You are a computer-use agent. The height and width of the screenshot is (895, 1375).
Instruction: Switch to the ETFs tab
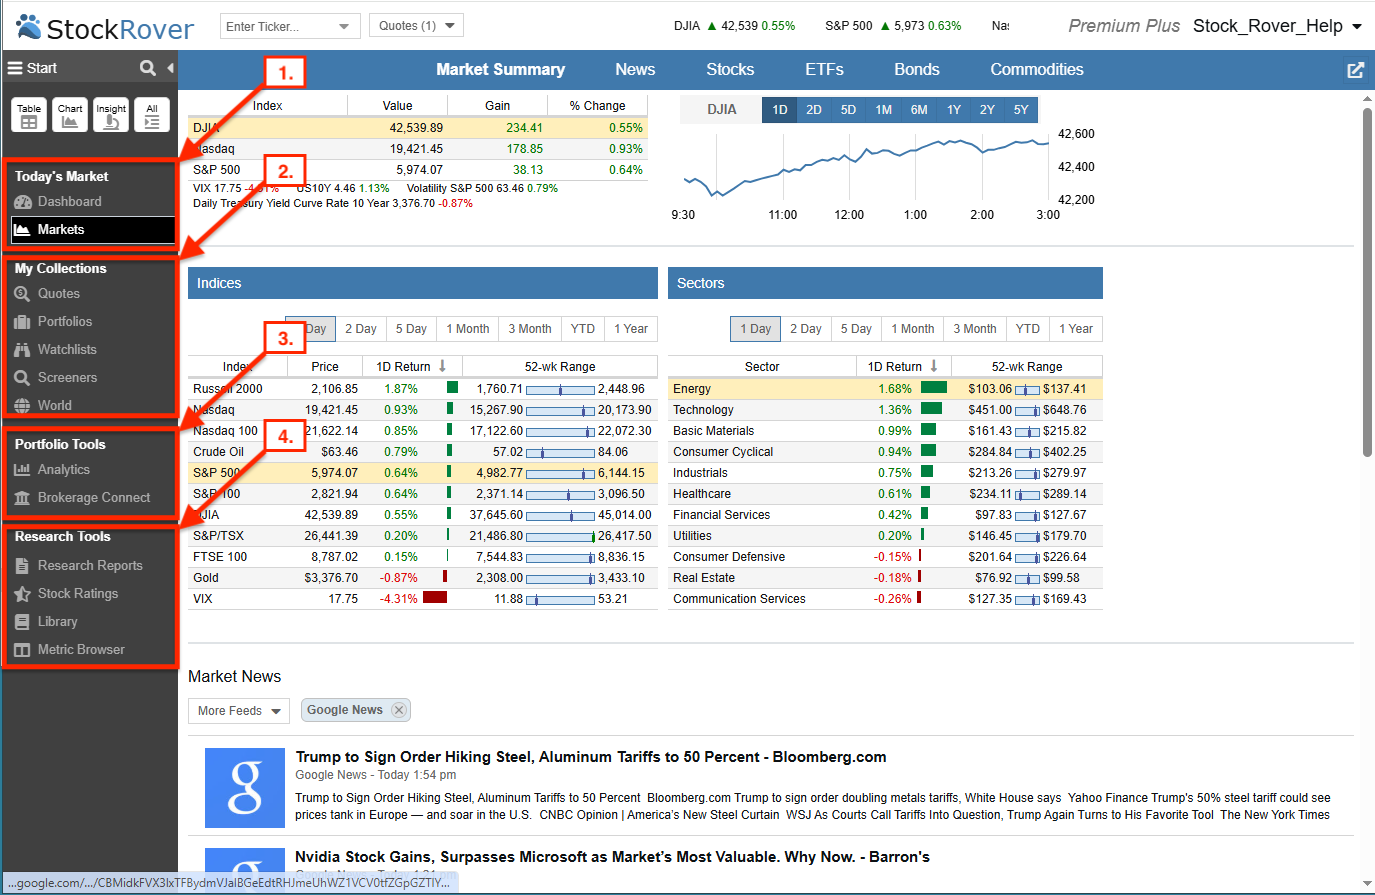coord(824,70)
